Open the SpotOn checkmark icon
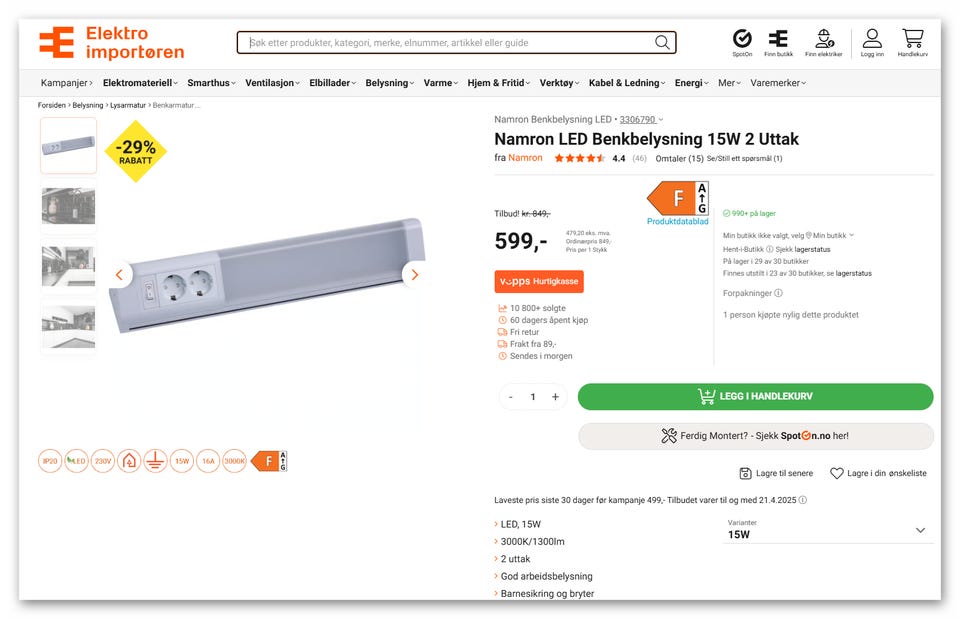 coord(742,39)
